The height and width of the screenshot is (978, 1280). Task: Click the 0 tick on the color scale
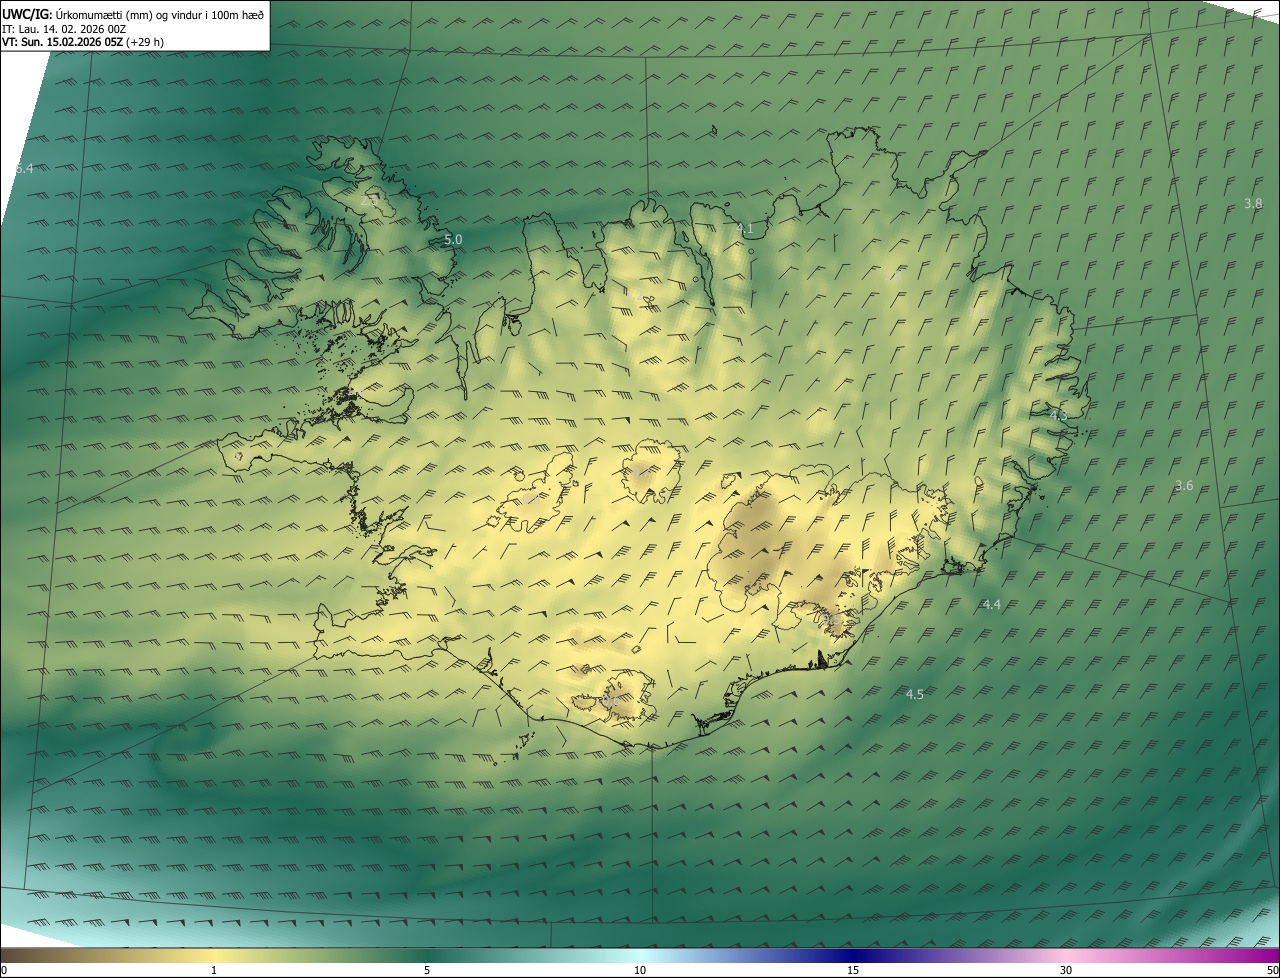4,970
